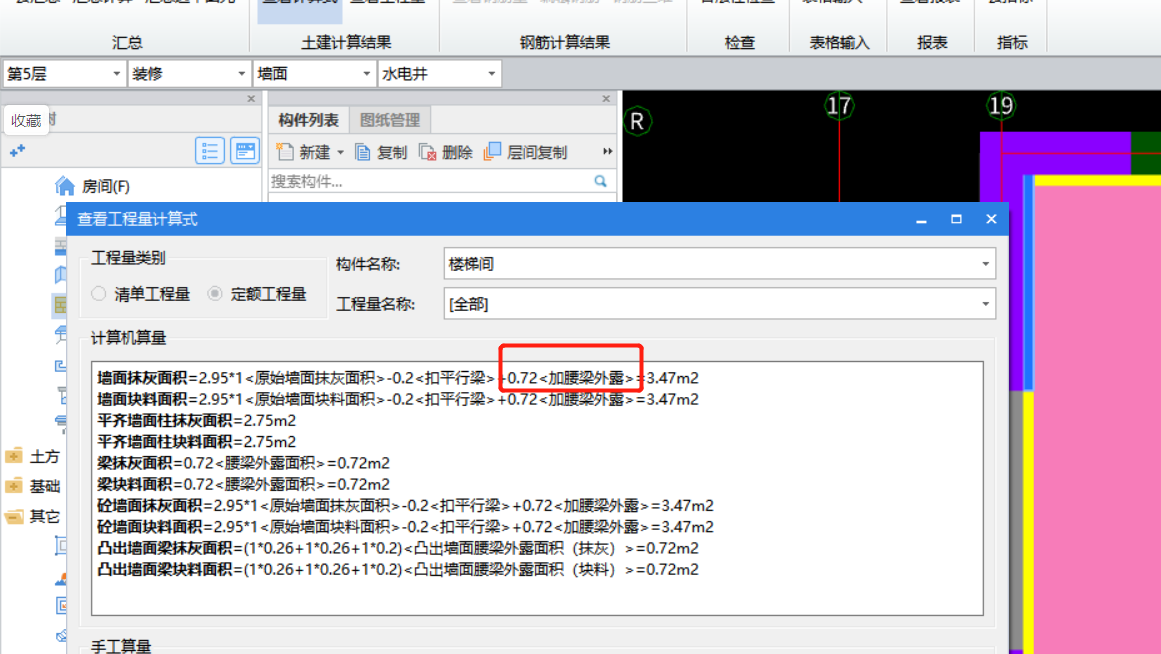Screen dimensions: 1161x654
Task: Click the 收藏 button
Action: click(26, 120)
